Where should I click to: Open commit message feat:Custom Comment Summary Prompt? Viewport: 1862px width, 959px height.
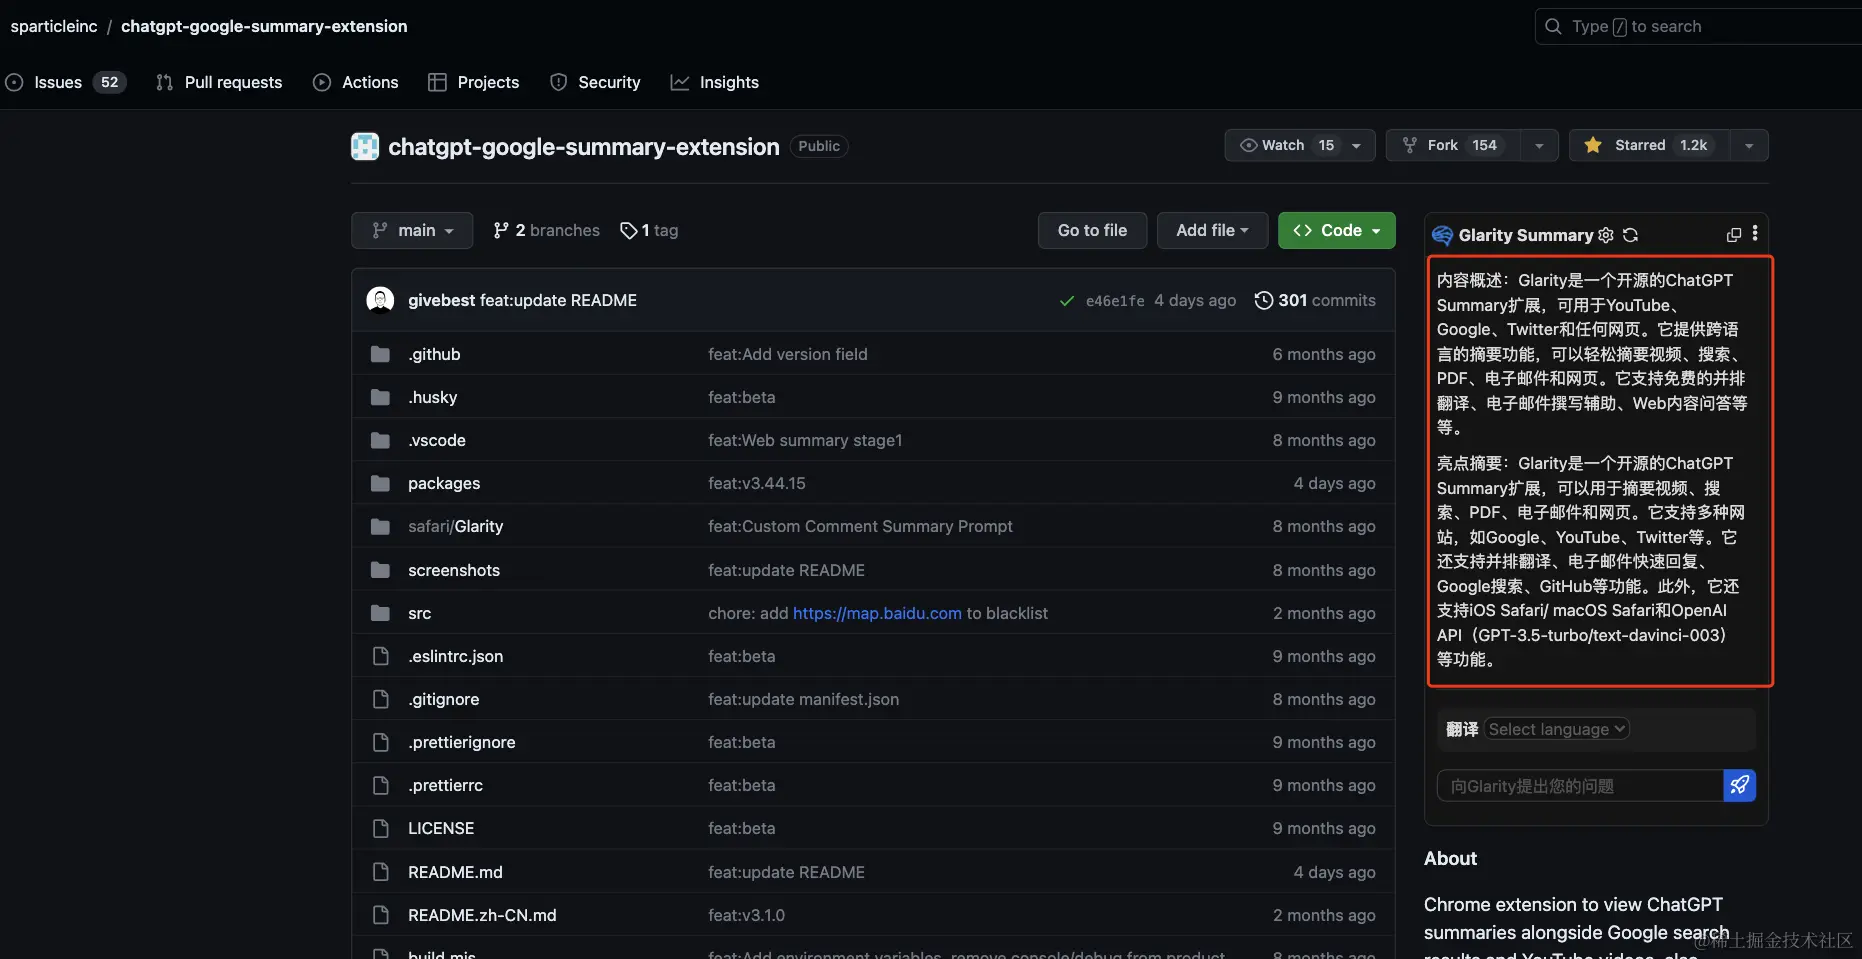860,526
